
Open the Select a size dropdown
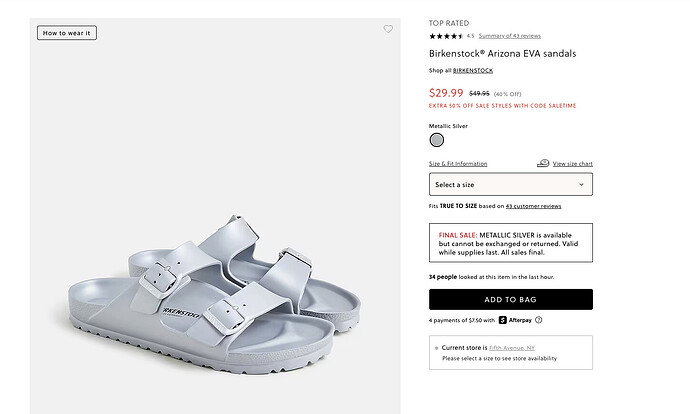tap(510, 184)
